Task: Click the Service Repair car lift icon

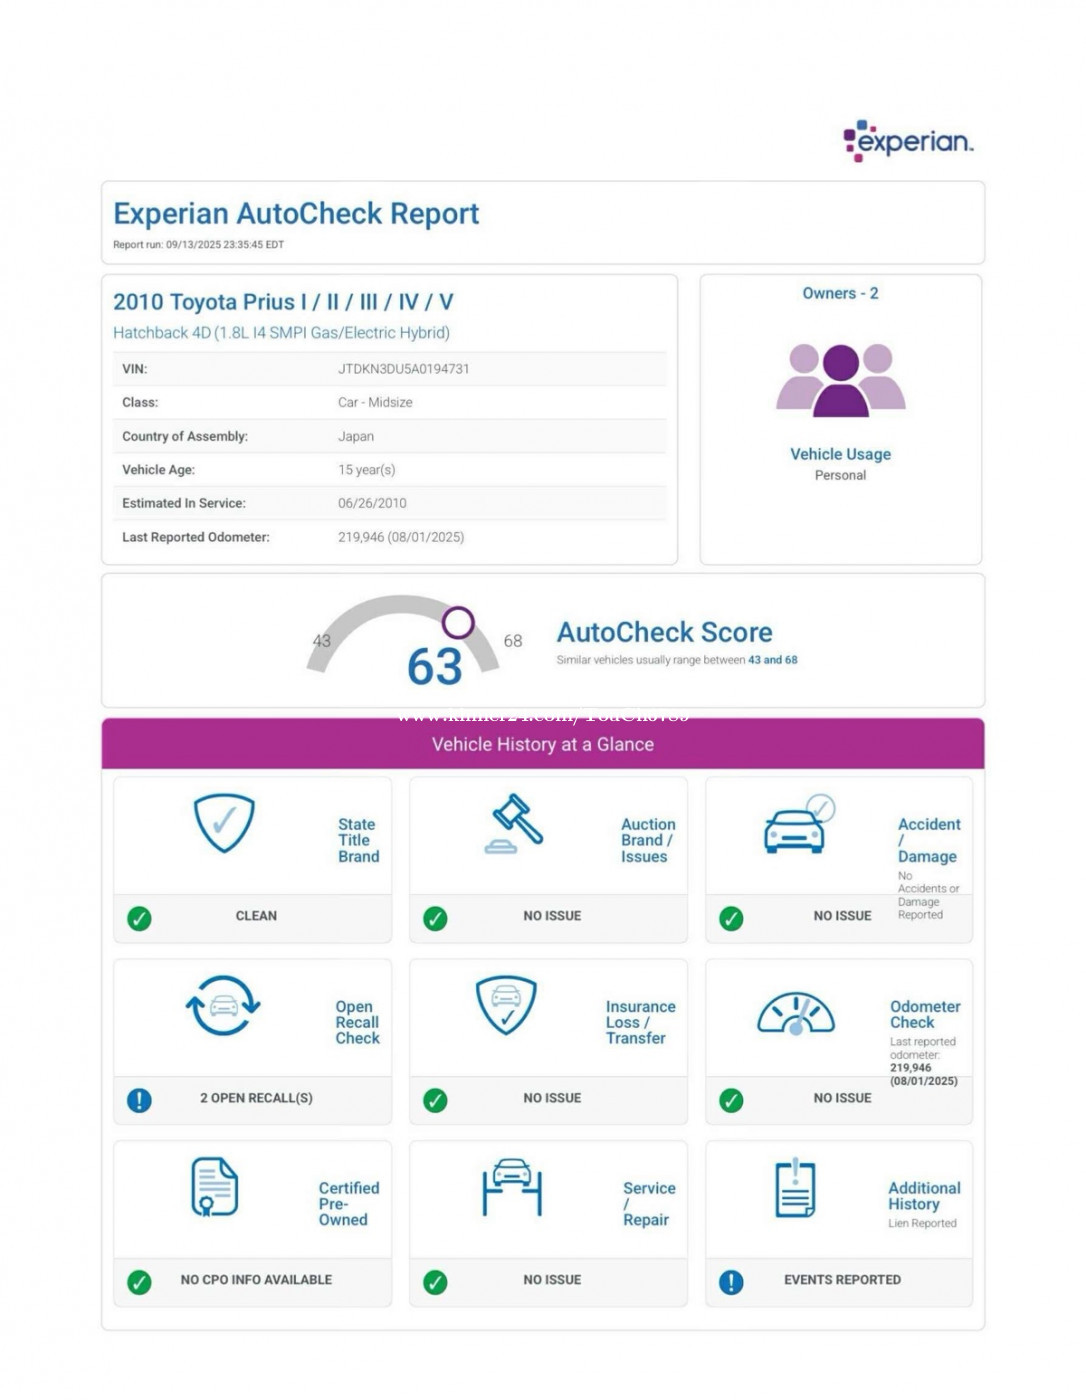Action: click(512, 1187)
